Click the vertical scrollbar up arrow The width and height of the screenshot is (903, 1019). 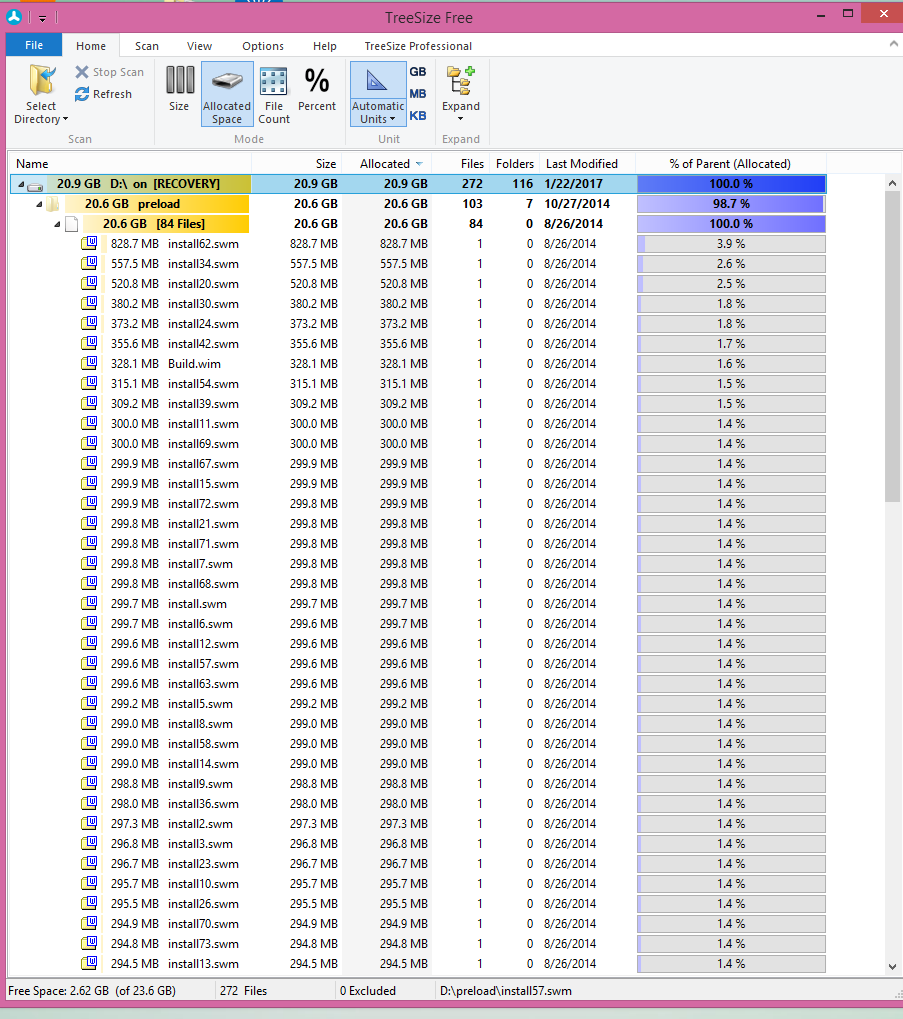pos(893,183)
